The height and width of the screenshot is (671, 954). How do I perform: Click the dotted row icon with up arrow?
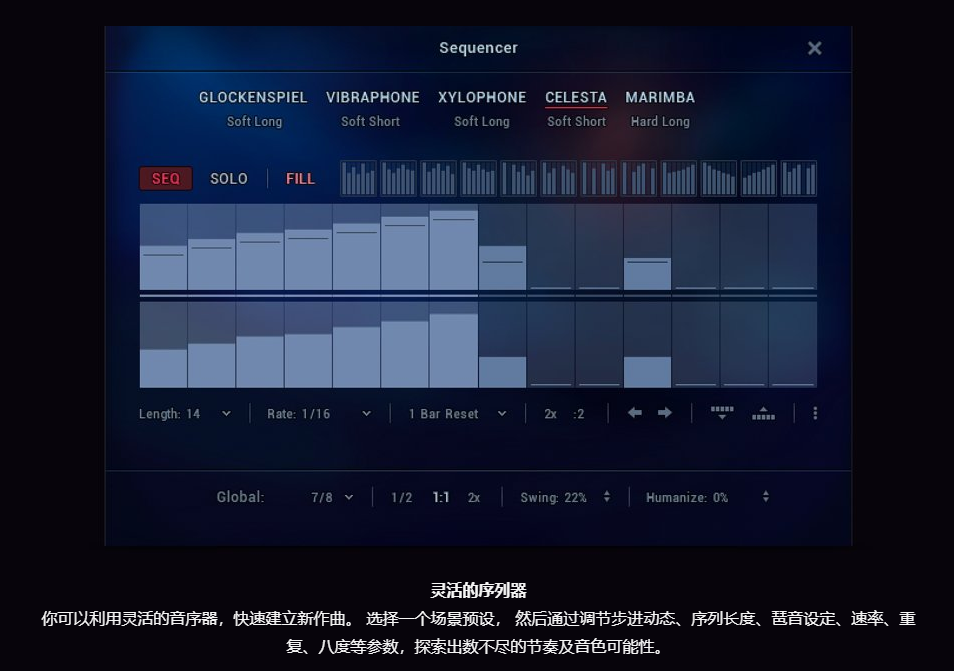[x=763, y=413]
